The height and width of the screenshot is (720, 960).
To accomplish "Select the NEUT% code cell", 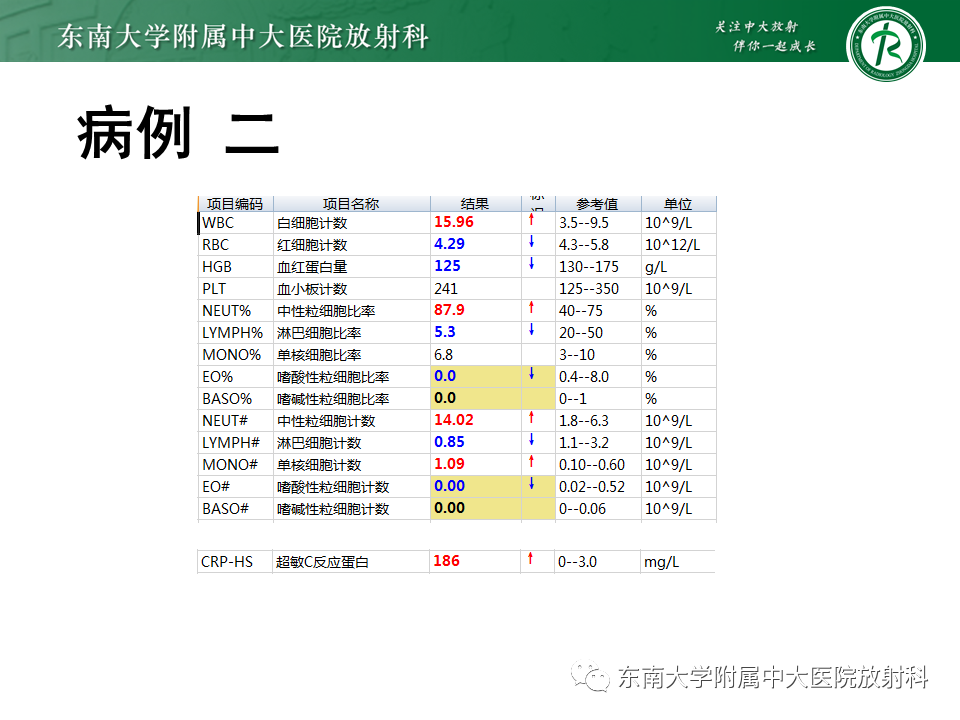I will [236, 311].
